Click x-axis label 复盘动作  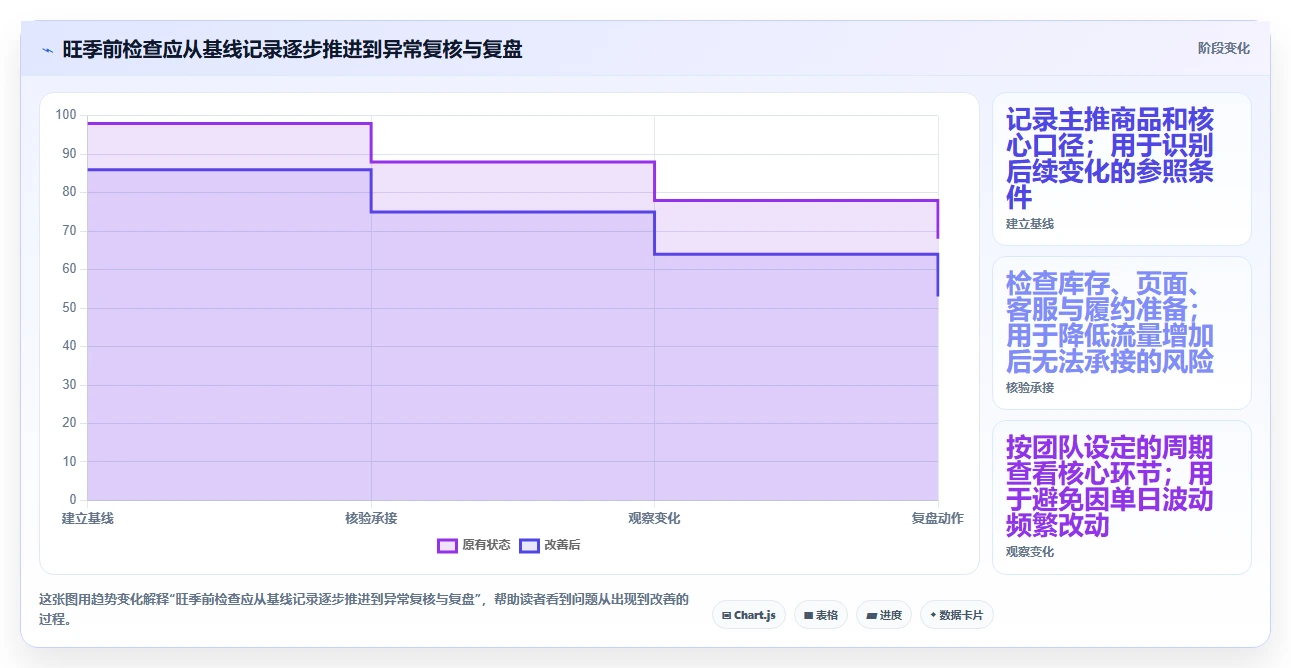click(938, 518)
